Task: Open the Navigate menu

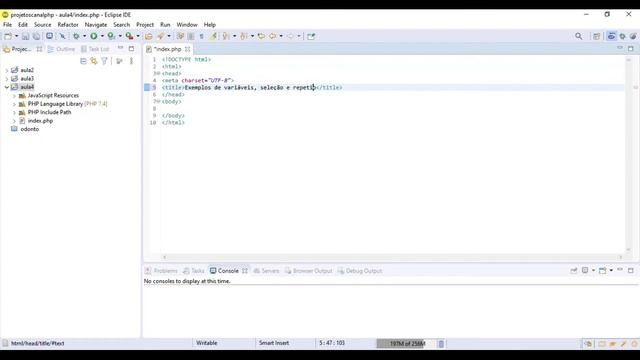Action: tap(96, 25)
